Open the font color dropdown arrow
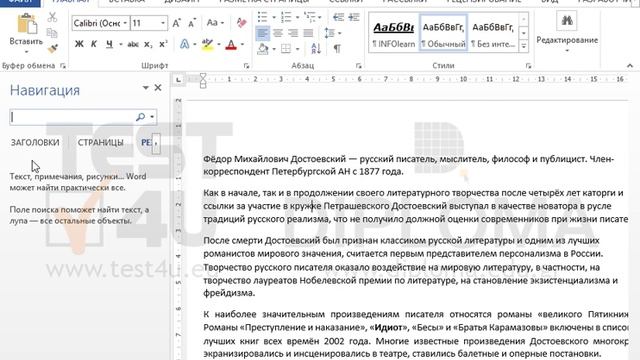Image resolution: width=640 pixels, height=360 pixels. pyautogui.click(x=242, y=44)
